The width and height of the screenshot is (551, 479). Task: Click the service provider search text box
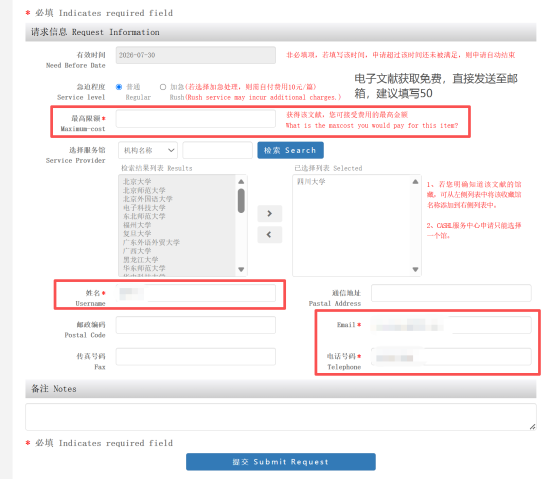218,150
